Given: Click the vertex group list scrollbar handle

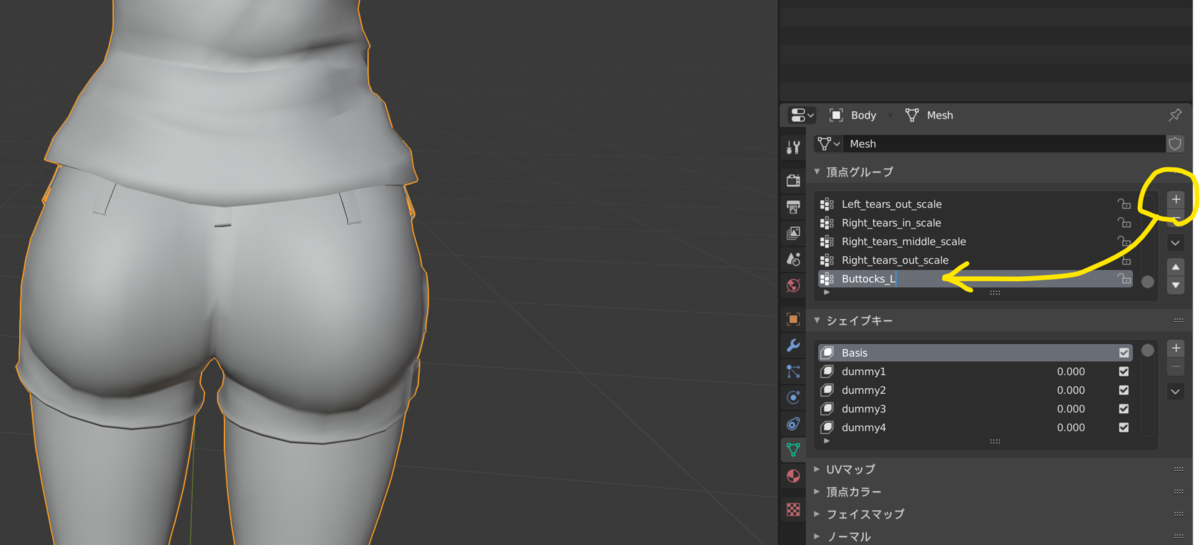Looking at the screenshot, I should [x=1147, y=282].
